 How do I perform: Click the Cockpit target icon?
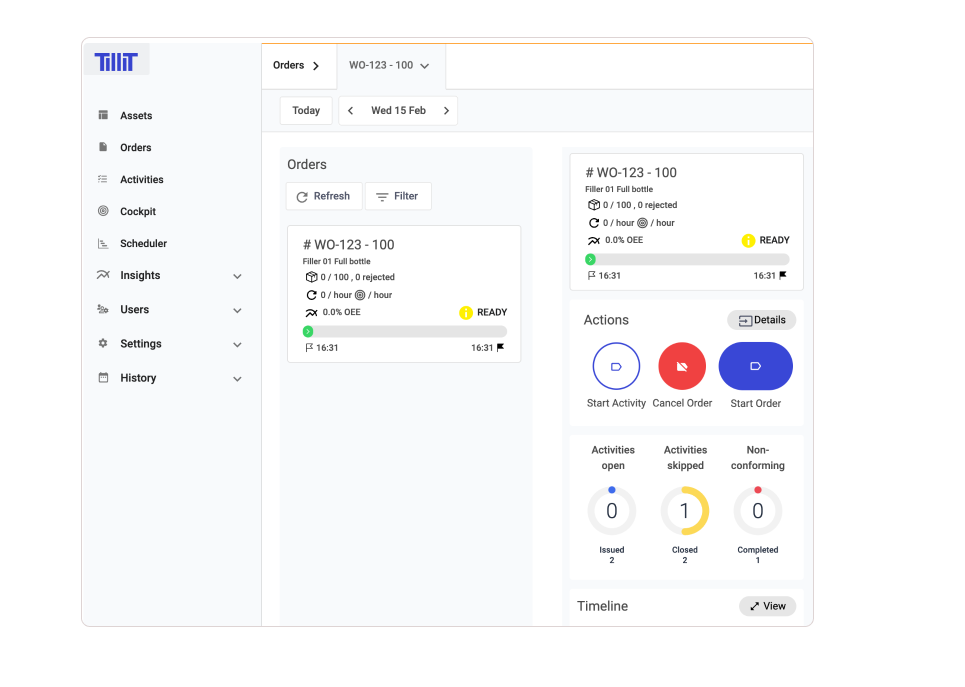coord(103,211)
